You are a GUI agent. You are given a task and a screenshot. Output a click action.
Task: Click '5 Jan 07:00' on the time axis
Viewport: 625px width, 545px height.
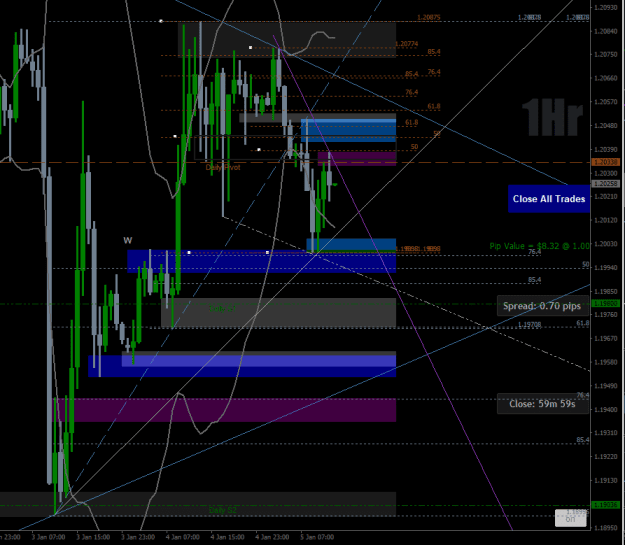tap(317, 537)
